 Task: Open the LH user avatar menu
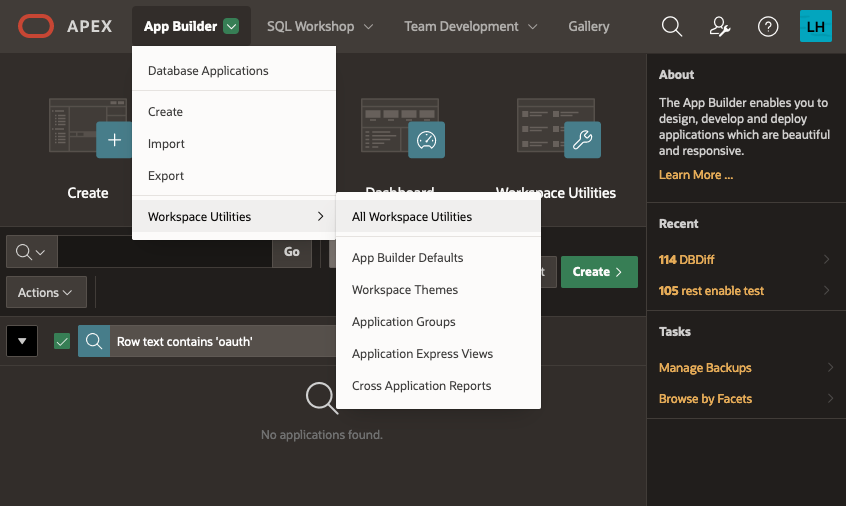[x=815, y=26]
